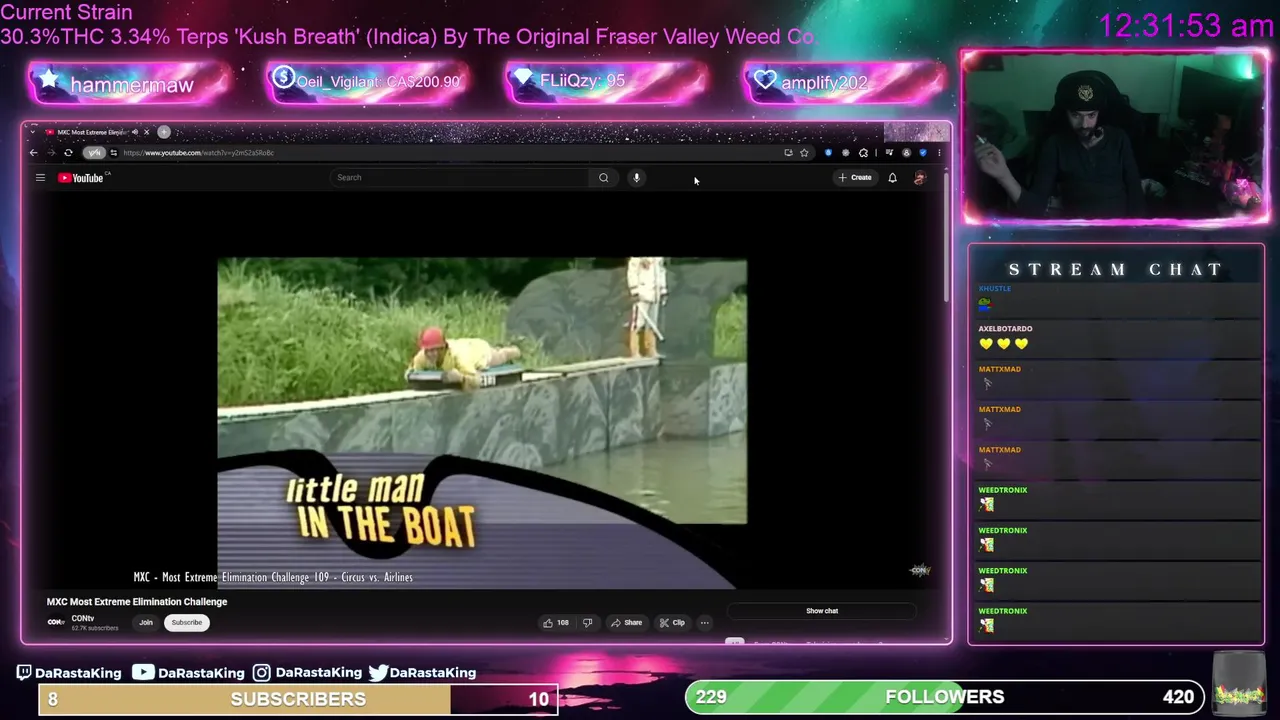Click Show chat button
The width and height of the screenshot is (1280, 720).
[822, 611]
